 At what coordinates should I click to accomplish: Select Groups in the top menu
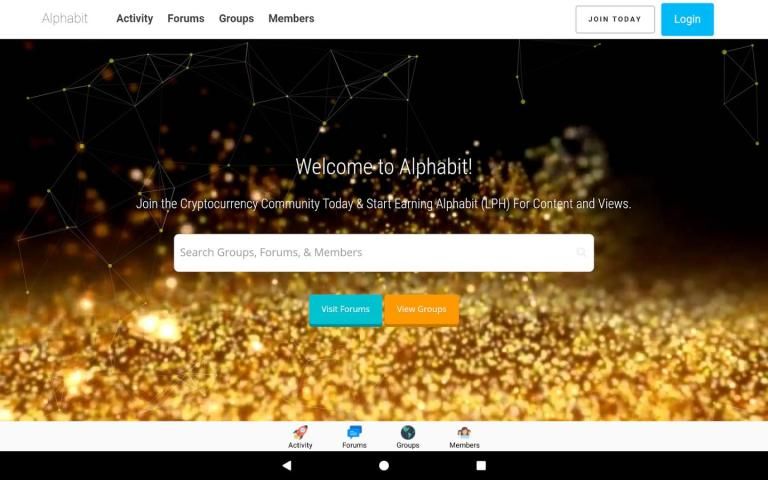[x=236, y=19]
